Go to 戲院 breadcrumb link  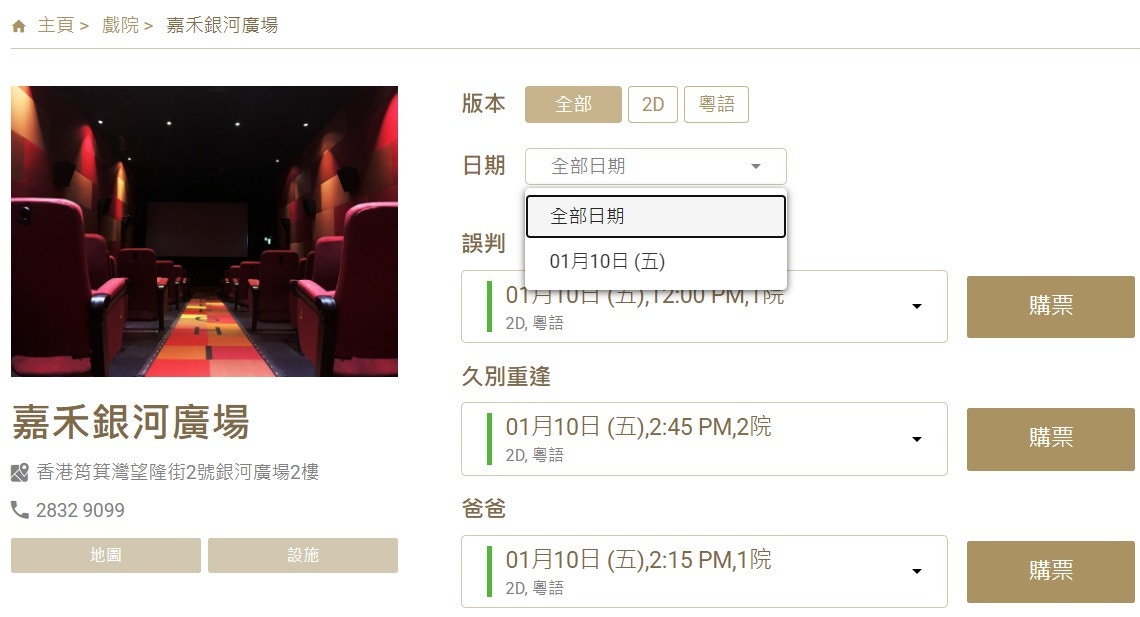pos(120,25)
